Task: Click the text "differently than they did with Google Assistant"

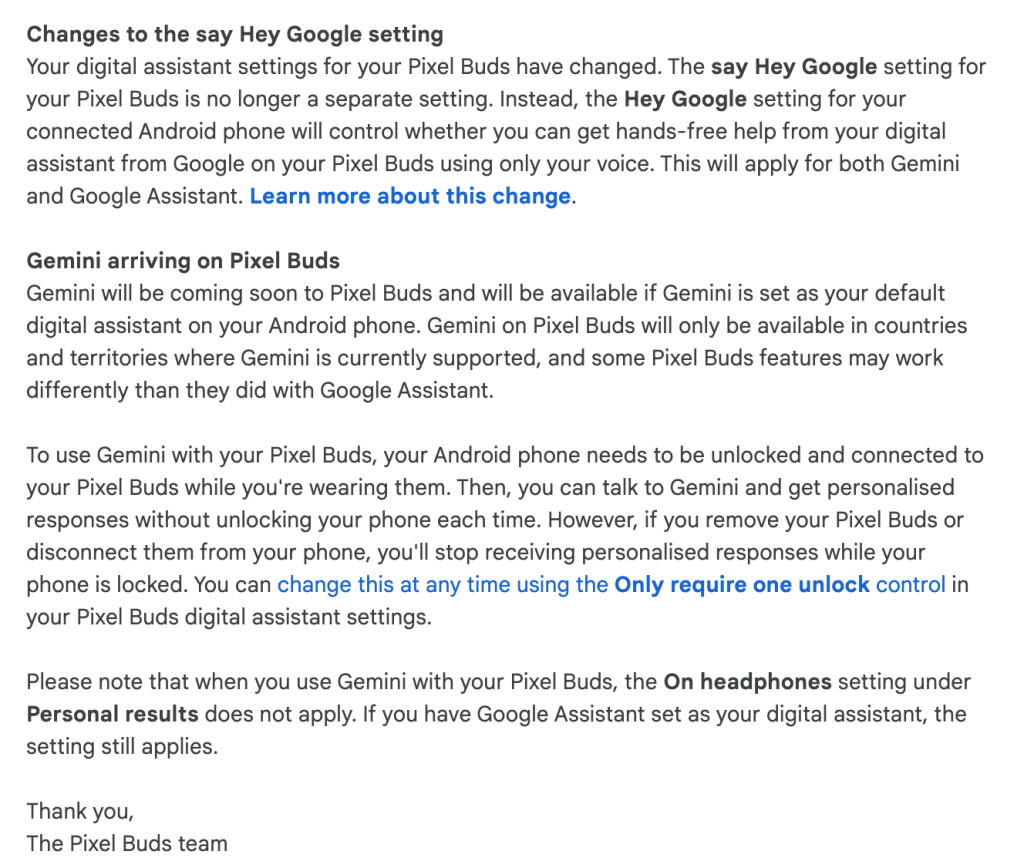Action: click(x=259, y=390)
